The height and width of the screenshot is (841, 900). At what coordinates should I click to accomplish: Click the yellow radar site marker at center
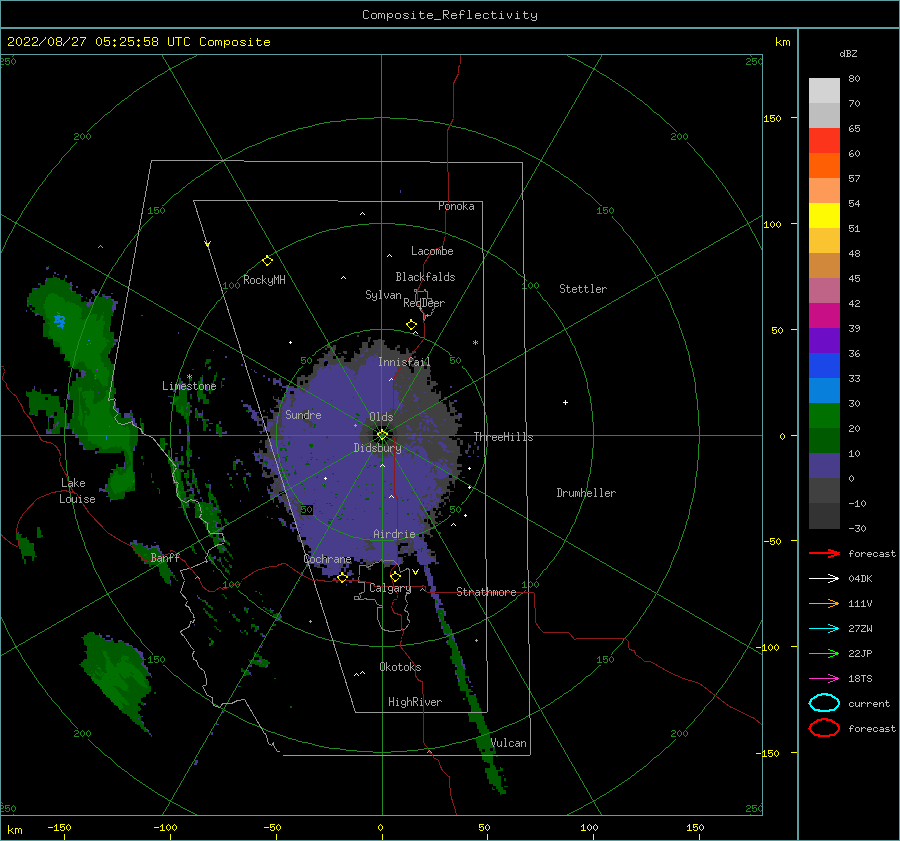coord(382,435)
